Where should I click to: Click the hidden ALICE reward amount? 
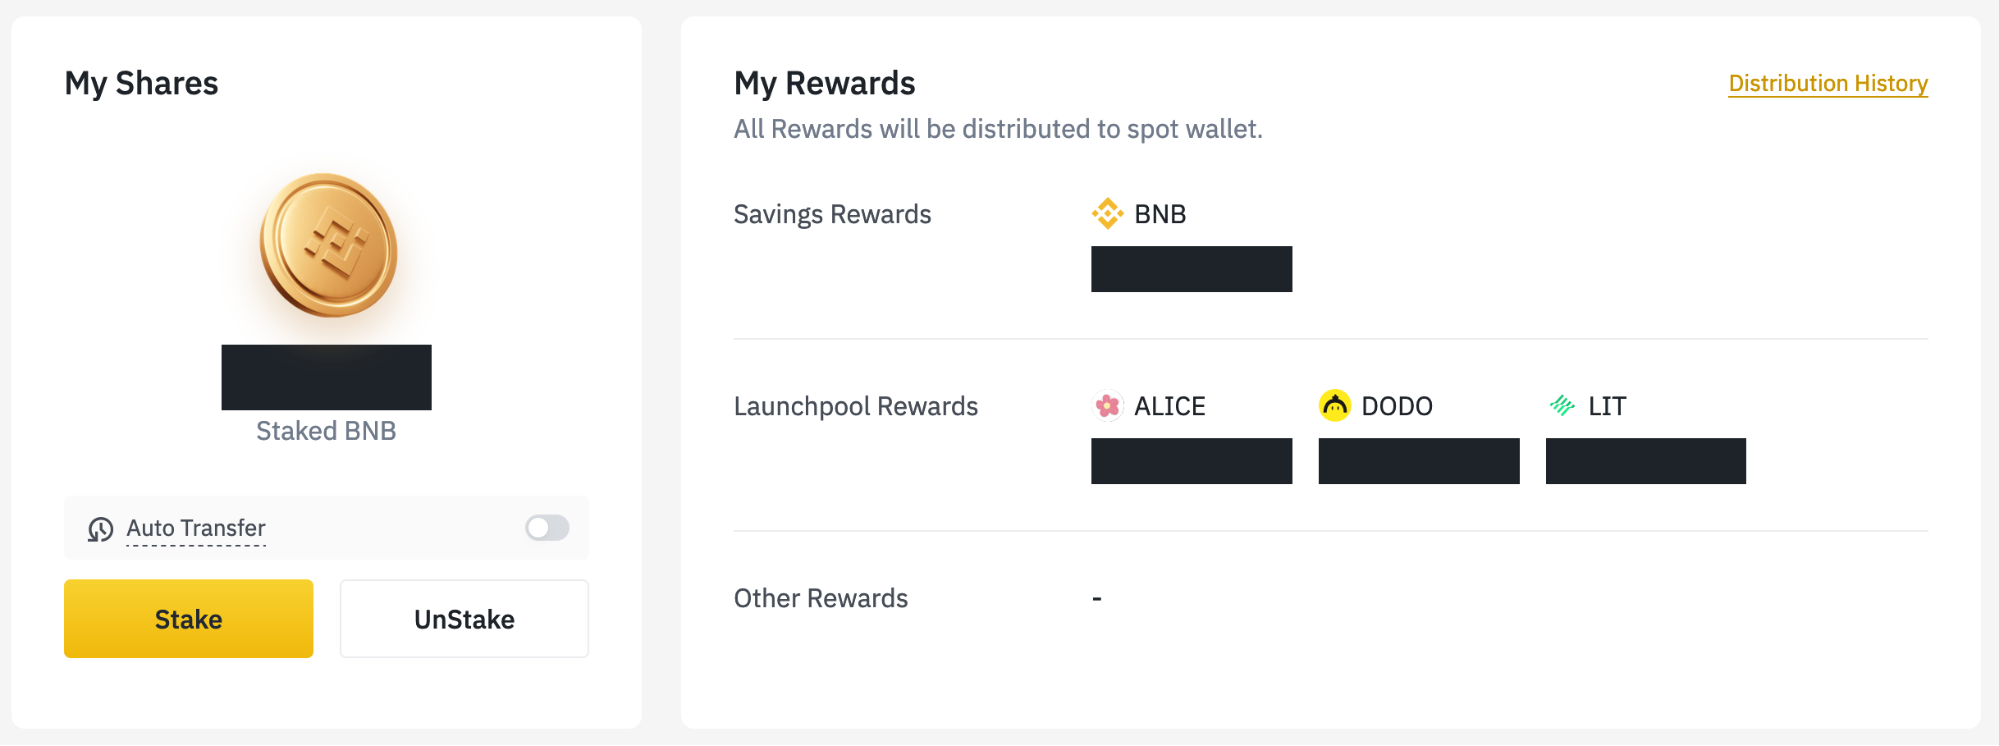1191,461
